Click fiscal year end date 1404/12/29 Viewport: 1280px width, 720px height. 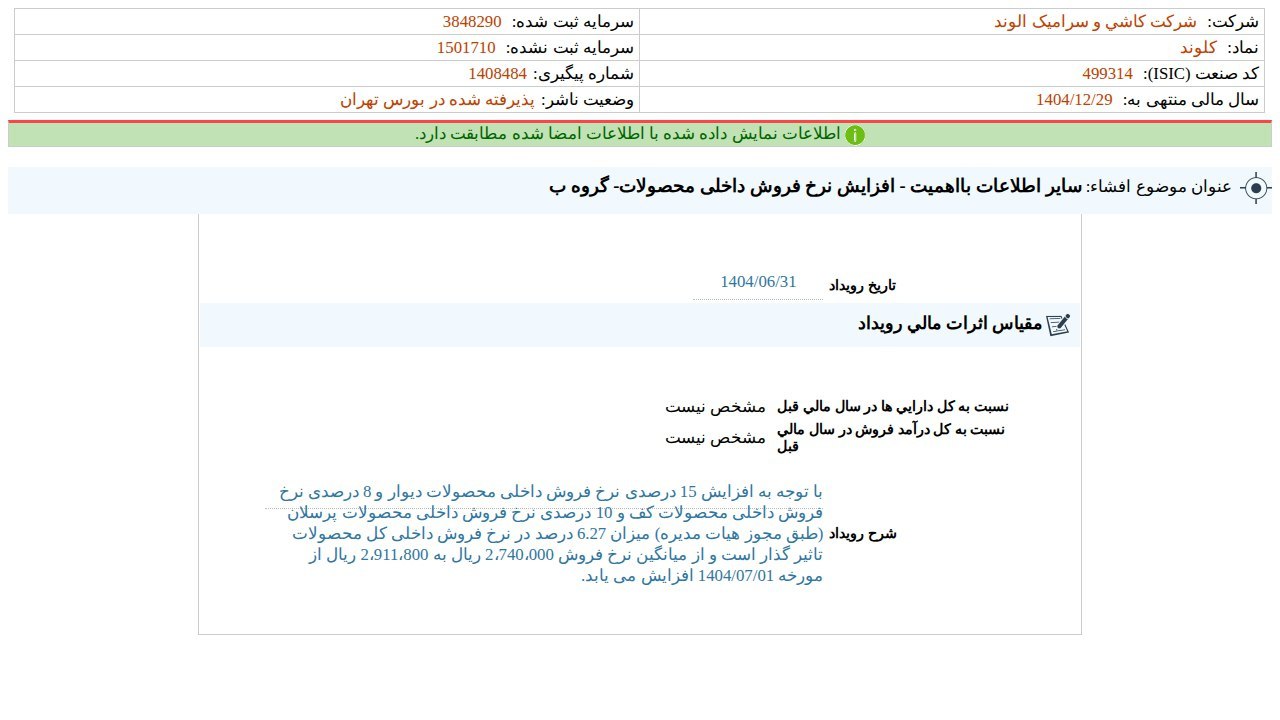tap(1074, 100)
